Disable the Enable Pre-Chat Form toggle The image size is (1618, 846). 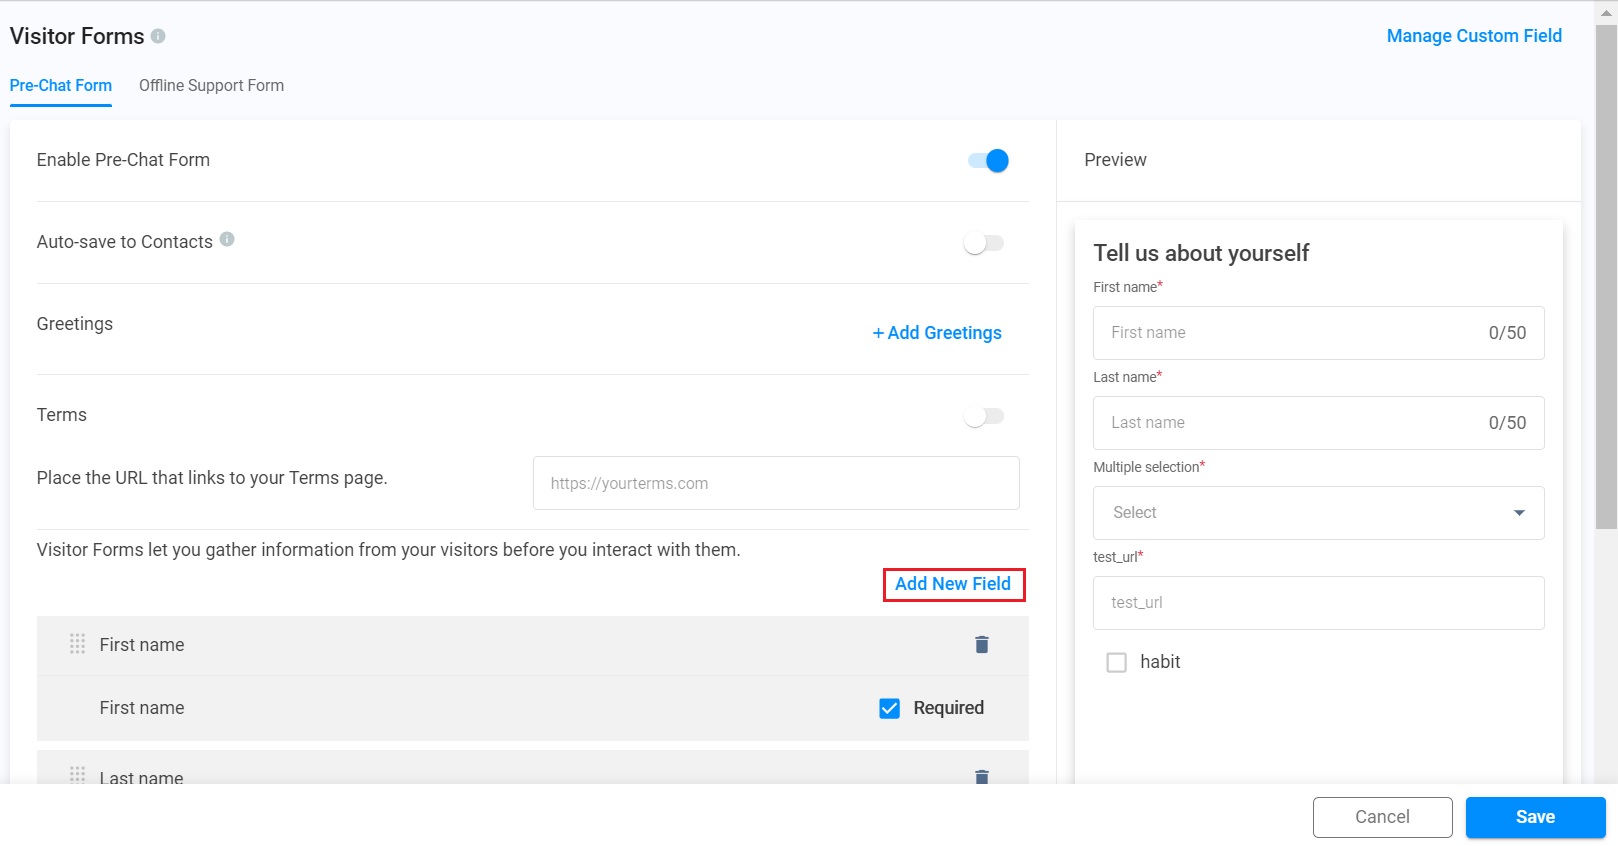(x=988, y=161)
